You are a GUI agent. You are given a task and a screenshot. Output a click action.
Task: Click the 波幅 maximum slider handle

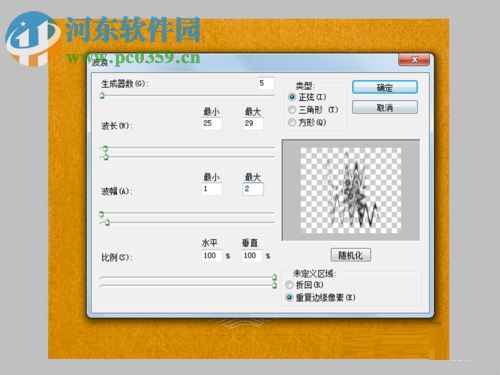107,222
